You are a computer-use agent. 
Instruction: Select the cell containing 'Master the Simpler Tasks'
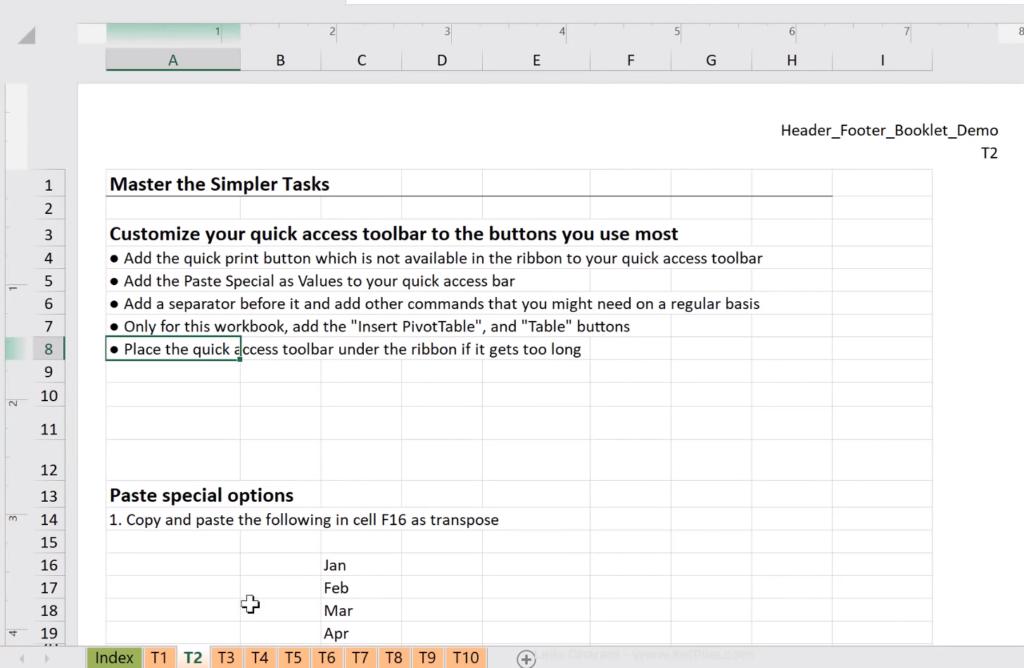click(x=172, y=184)
